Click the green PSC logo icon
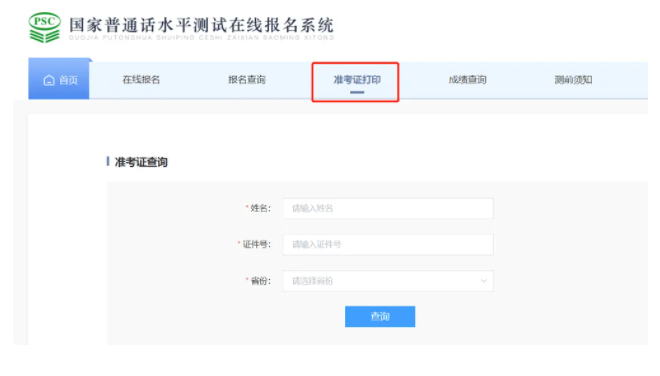The width and height of the screenshot is (660, 376). [x=45, y=27]
